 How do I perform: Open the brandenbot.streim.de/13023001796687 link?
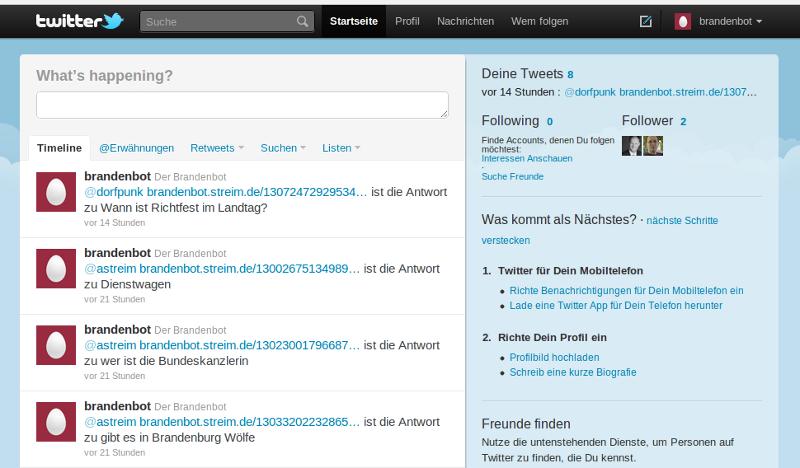pos(249,345)
